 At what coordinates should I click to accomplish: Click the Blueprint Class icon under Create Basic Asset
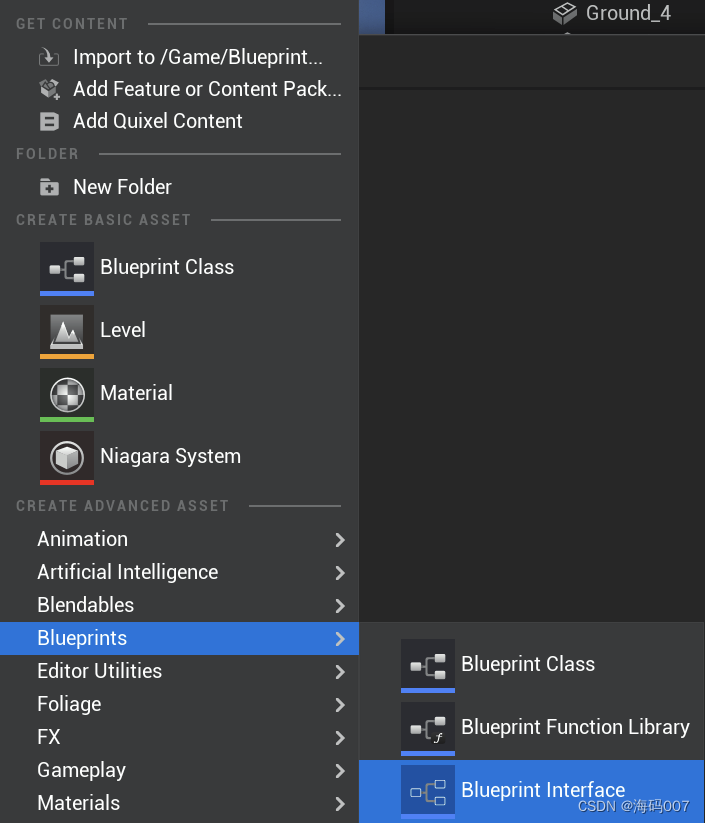67,269
